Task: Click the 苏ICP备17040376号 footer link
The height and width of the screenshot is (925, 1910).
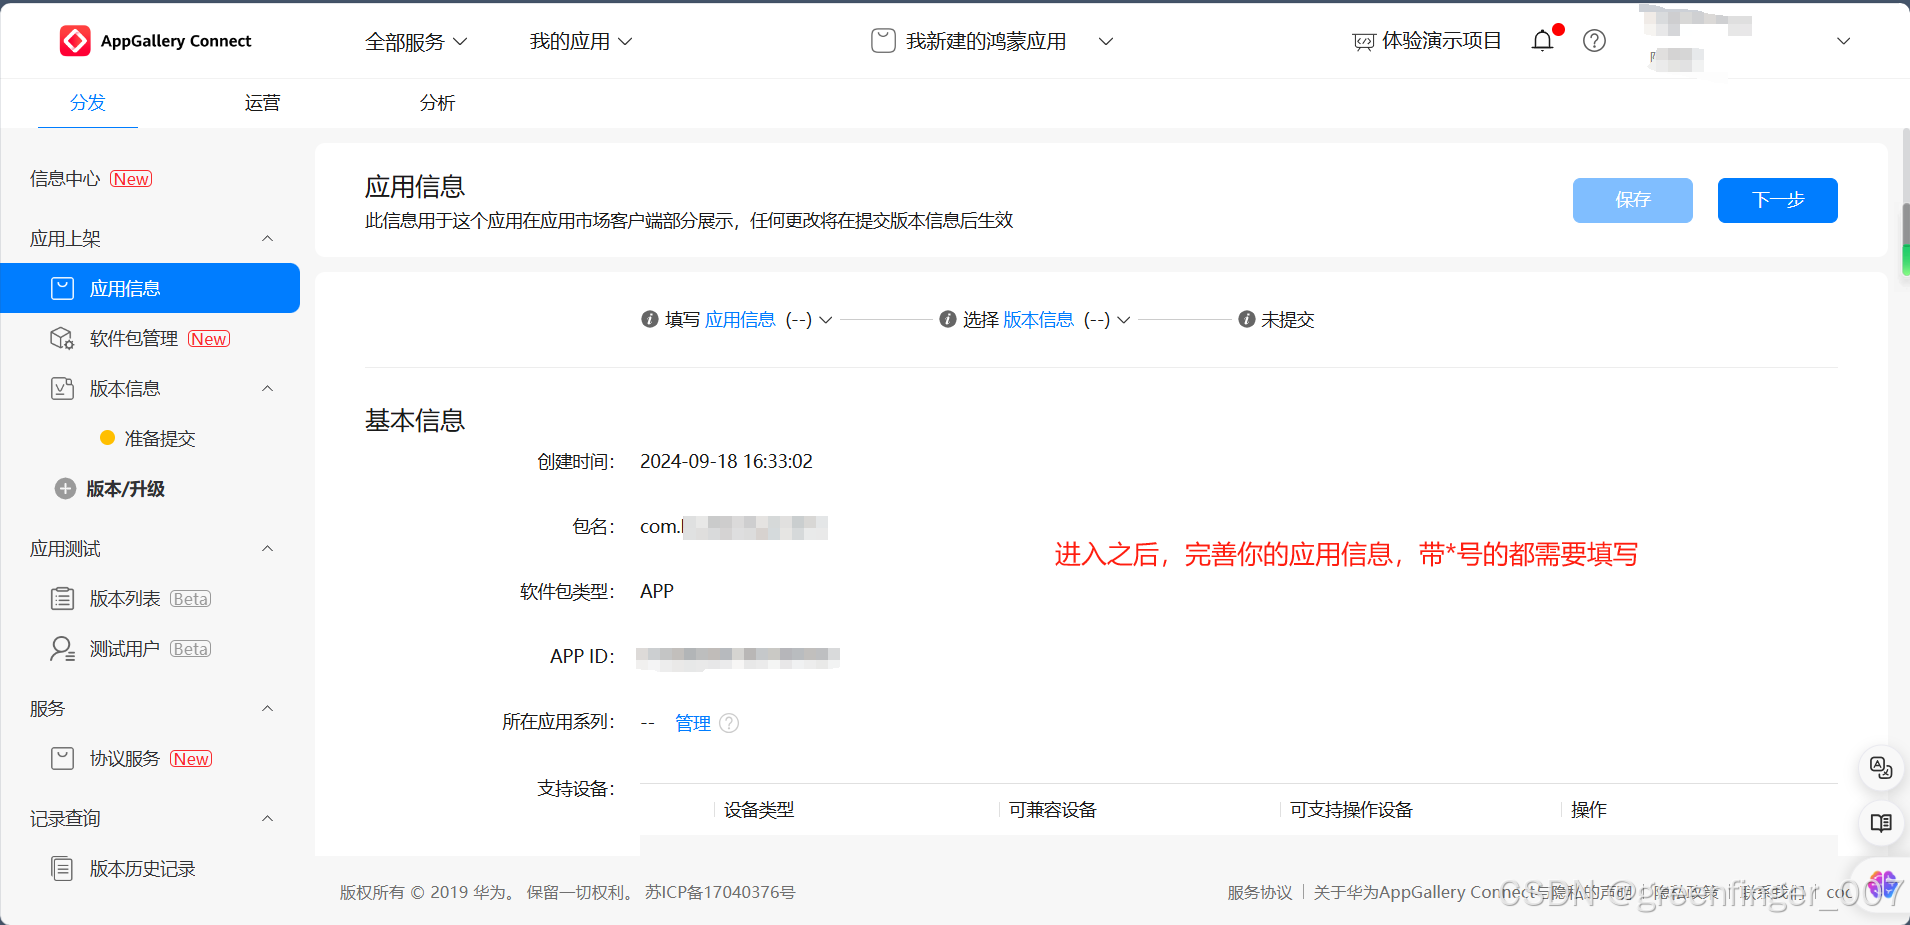Action: [720, 892]
